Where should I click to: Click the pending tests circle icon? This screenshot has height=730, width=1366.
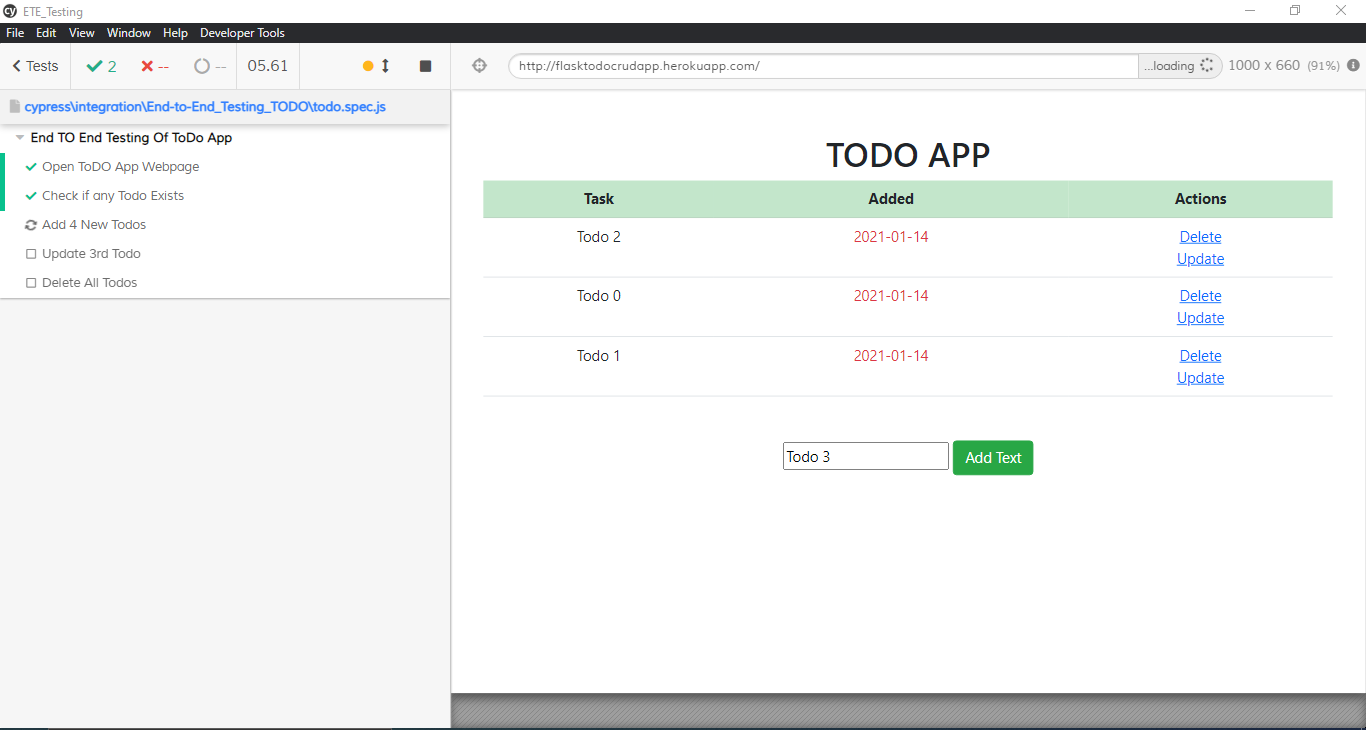click(201, 65)
